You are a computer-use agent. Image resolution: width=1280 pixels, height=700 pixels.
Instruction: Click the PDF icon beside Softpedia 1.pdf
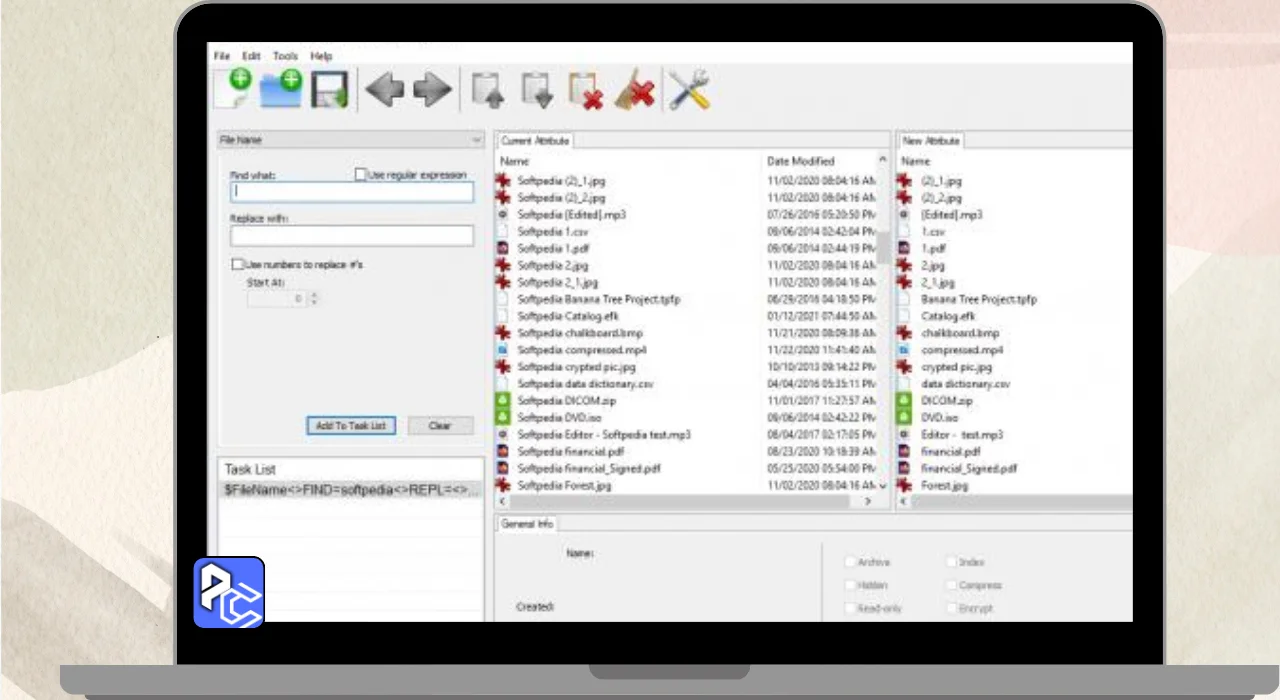click(503, 248)
